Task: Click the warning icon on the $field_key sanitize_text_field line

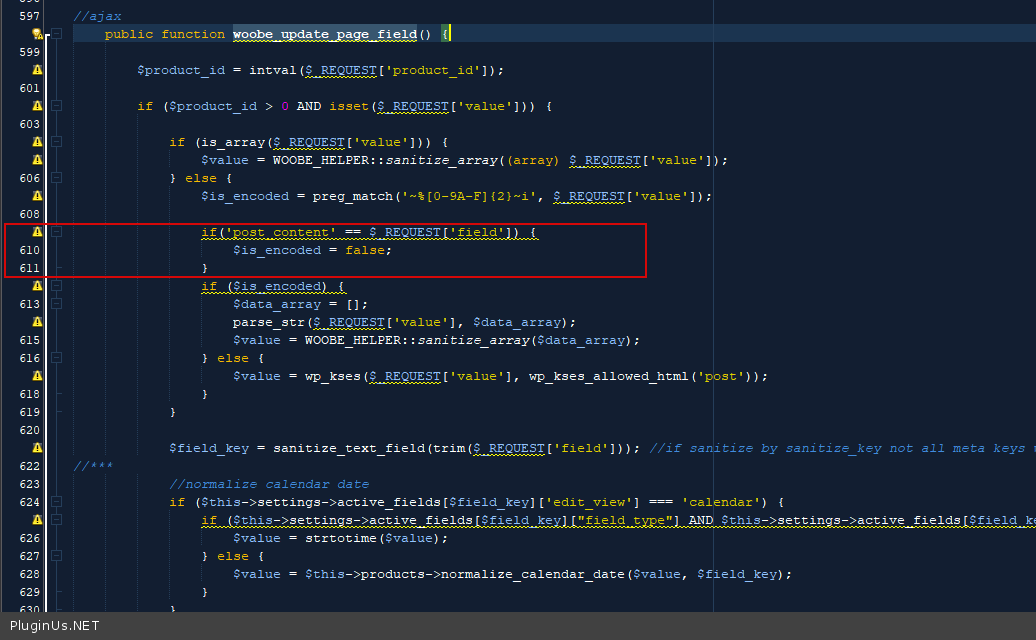Action: pos(37,448)
